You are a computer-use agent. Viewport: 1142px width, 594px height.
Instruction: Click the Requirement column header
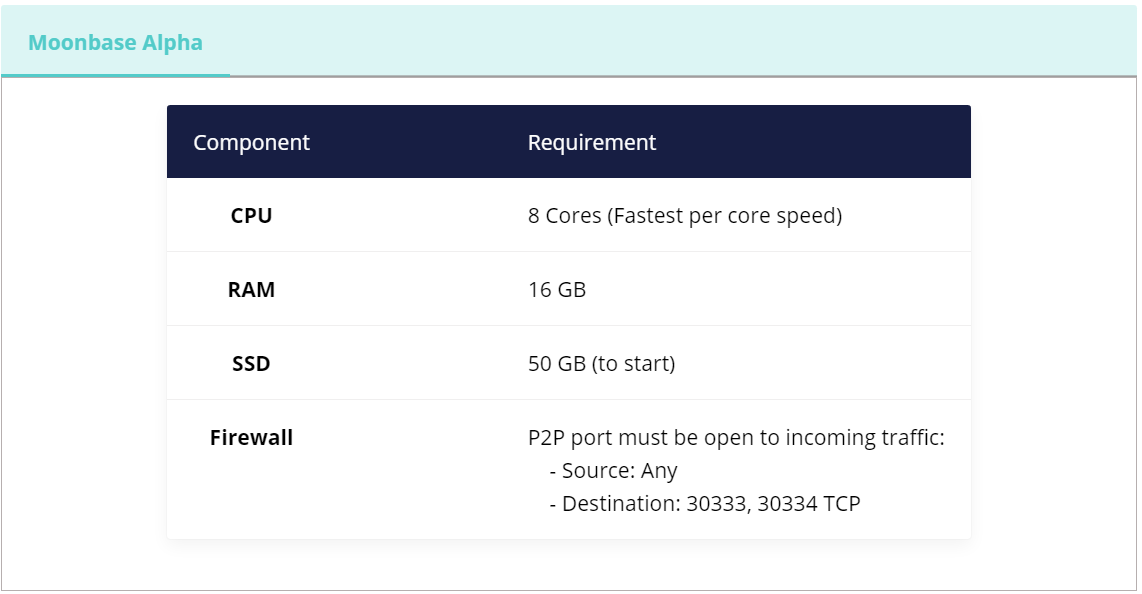point(591,142)
